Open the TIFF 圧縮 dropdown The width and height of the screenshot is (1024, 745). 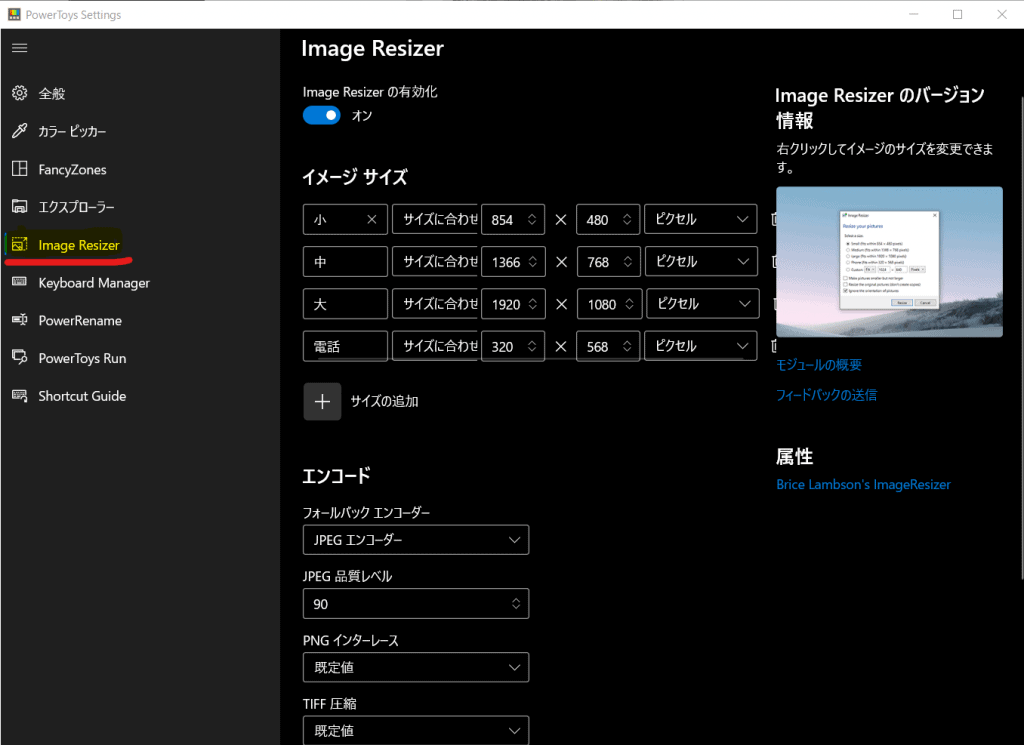point(415,731)
